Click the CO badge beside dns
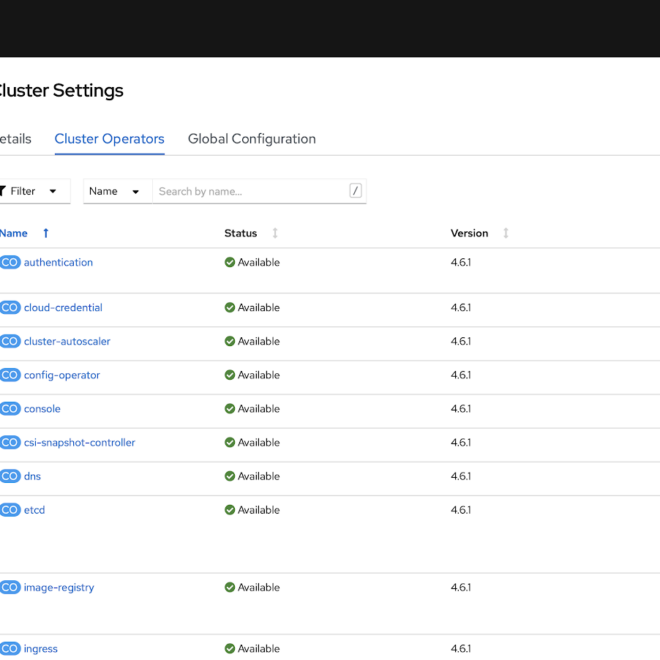This screenshot has height=660, width=660. pyautogui.click(x=10, y=476)
